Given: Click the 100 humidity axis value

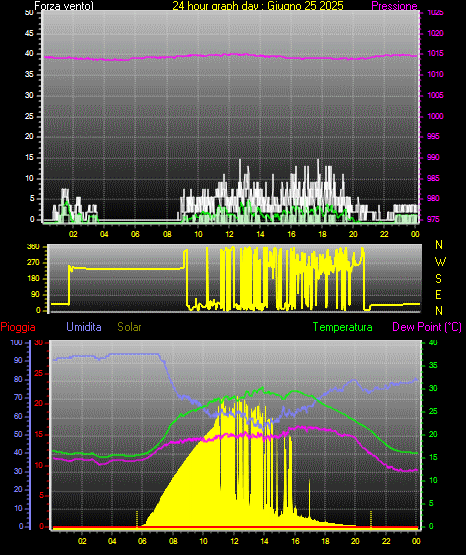Looking at the screenshot, I should click(x=16, y=343).
